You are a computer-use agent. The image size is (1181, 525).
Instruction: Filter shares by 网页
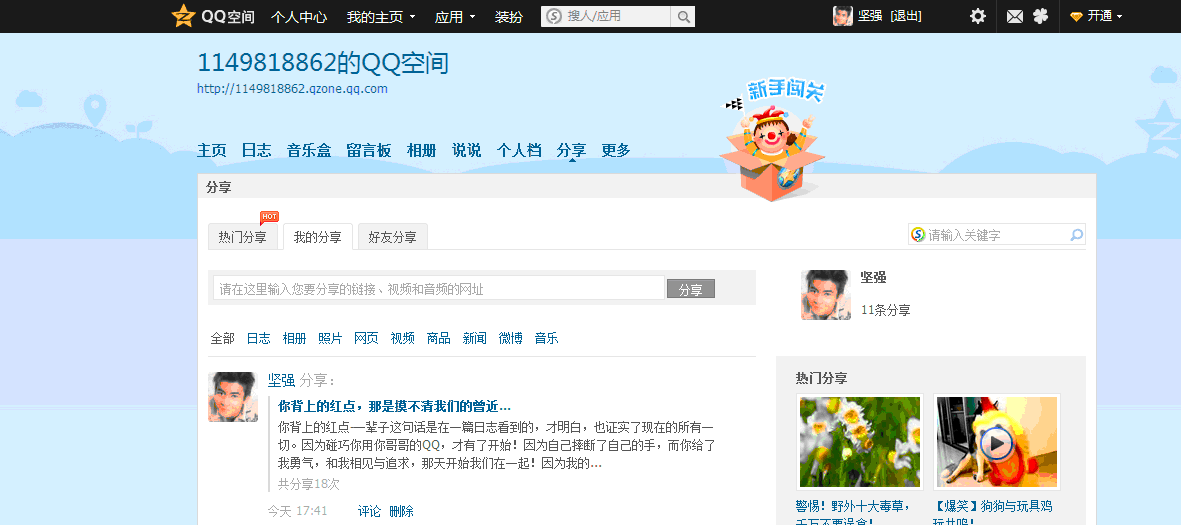pyautogui.click(x=366, y=338)
